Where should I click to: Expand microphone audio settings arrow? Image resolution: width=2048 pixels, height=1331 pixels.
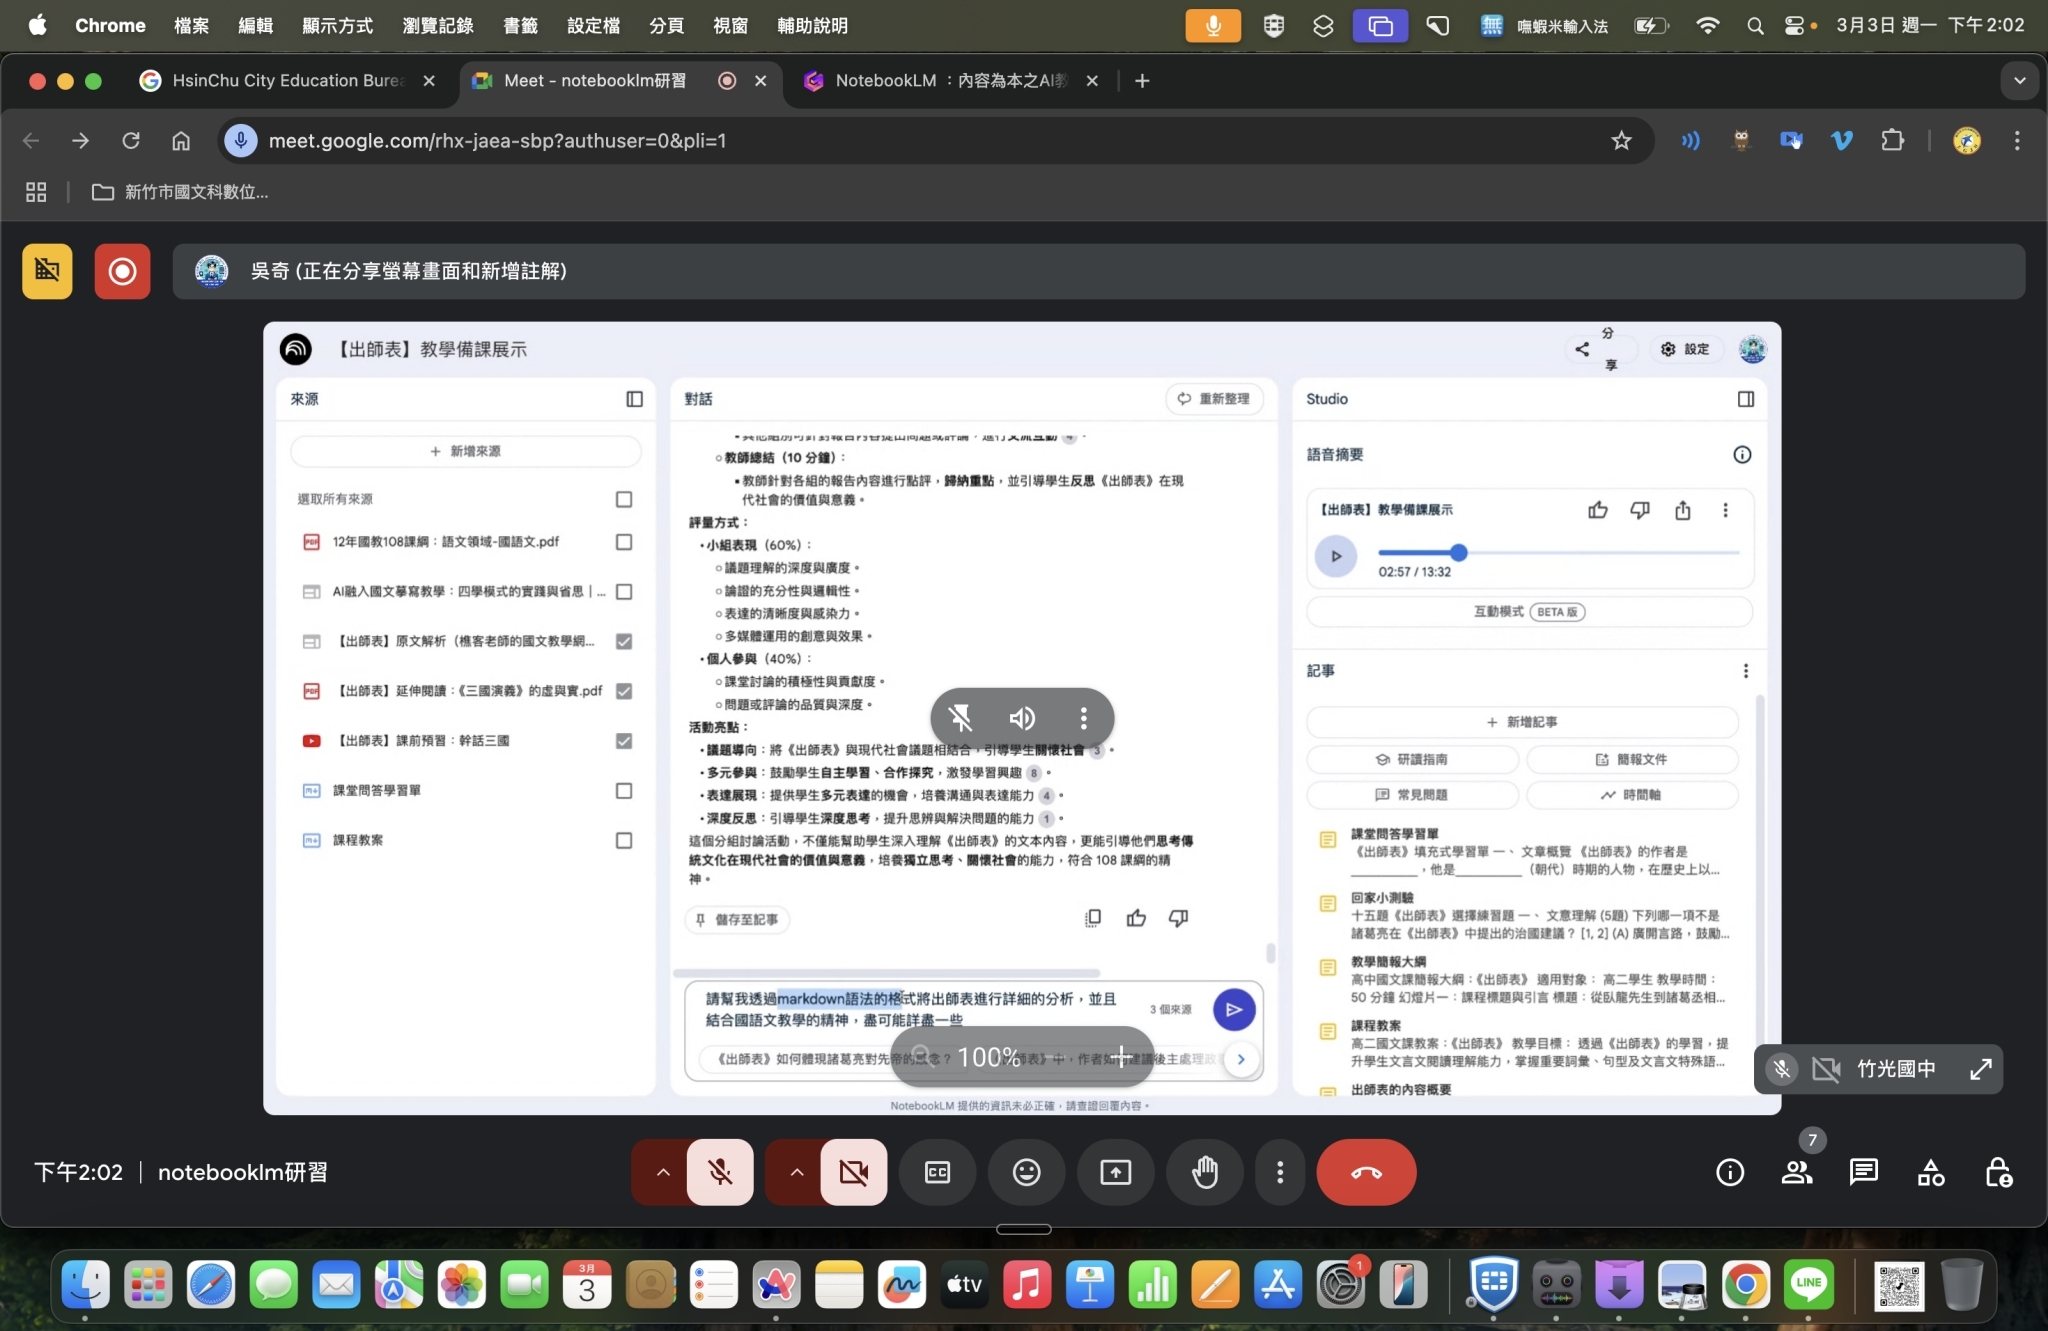(x=662, y=1172)
